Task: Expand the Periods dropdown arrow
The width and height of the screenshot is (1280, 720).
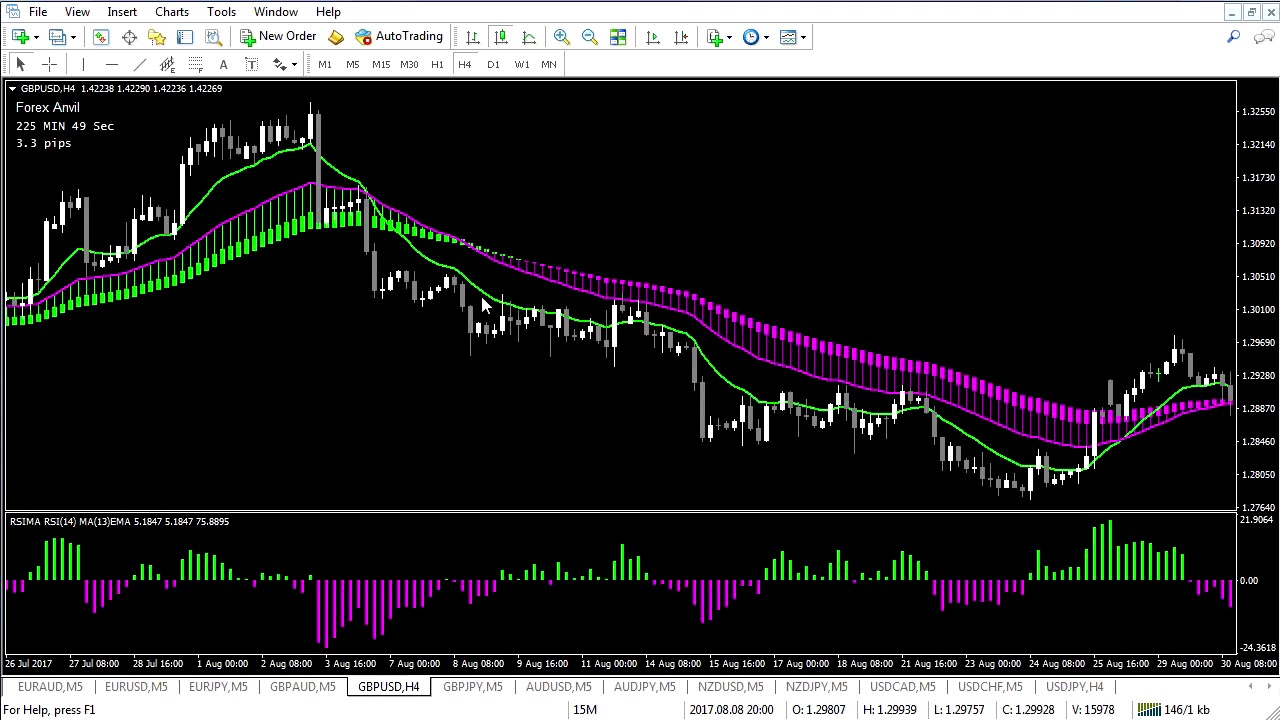Action: coord(766,37)
